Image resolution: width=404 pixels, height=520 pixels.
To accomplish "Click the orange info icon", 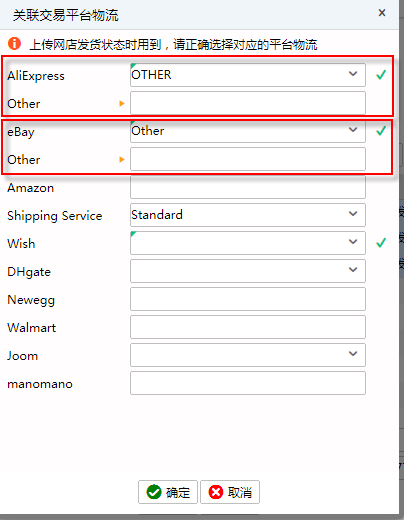I will (14, 44).
